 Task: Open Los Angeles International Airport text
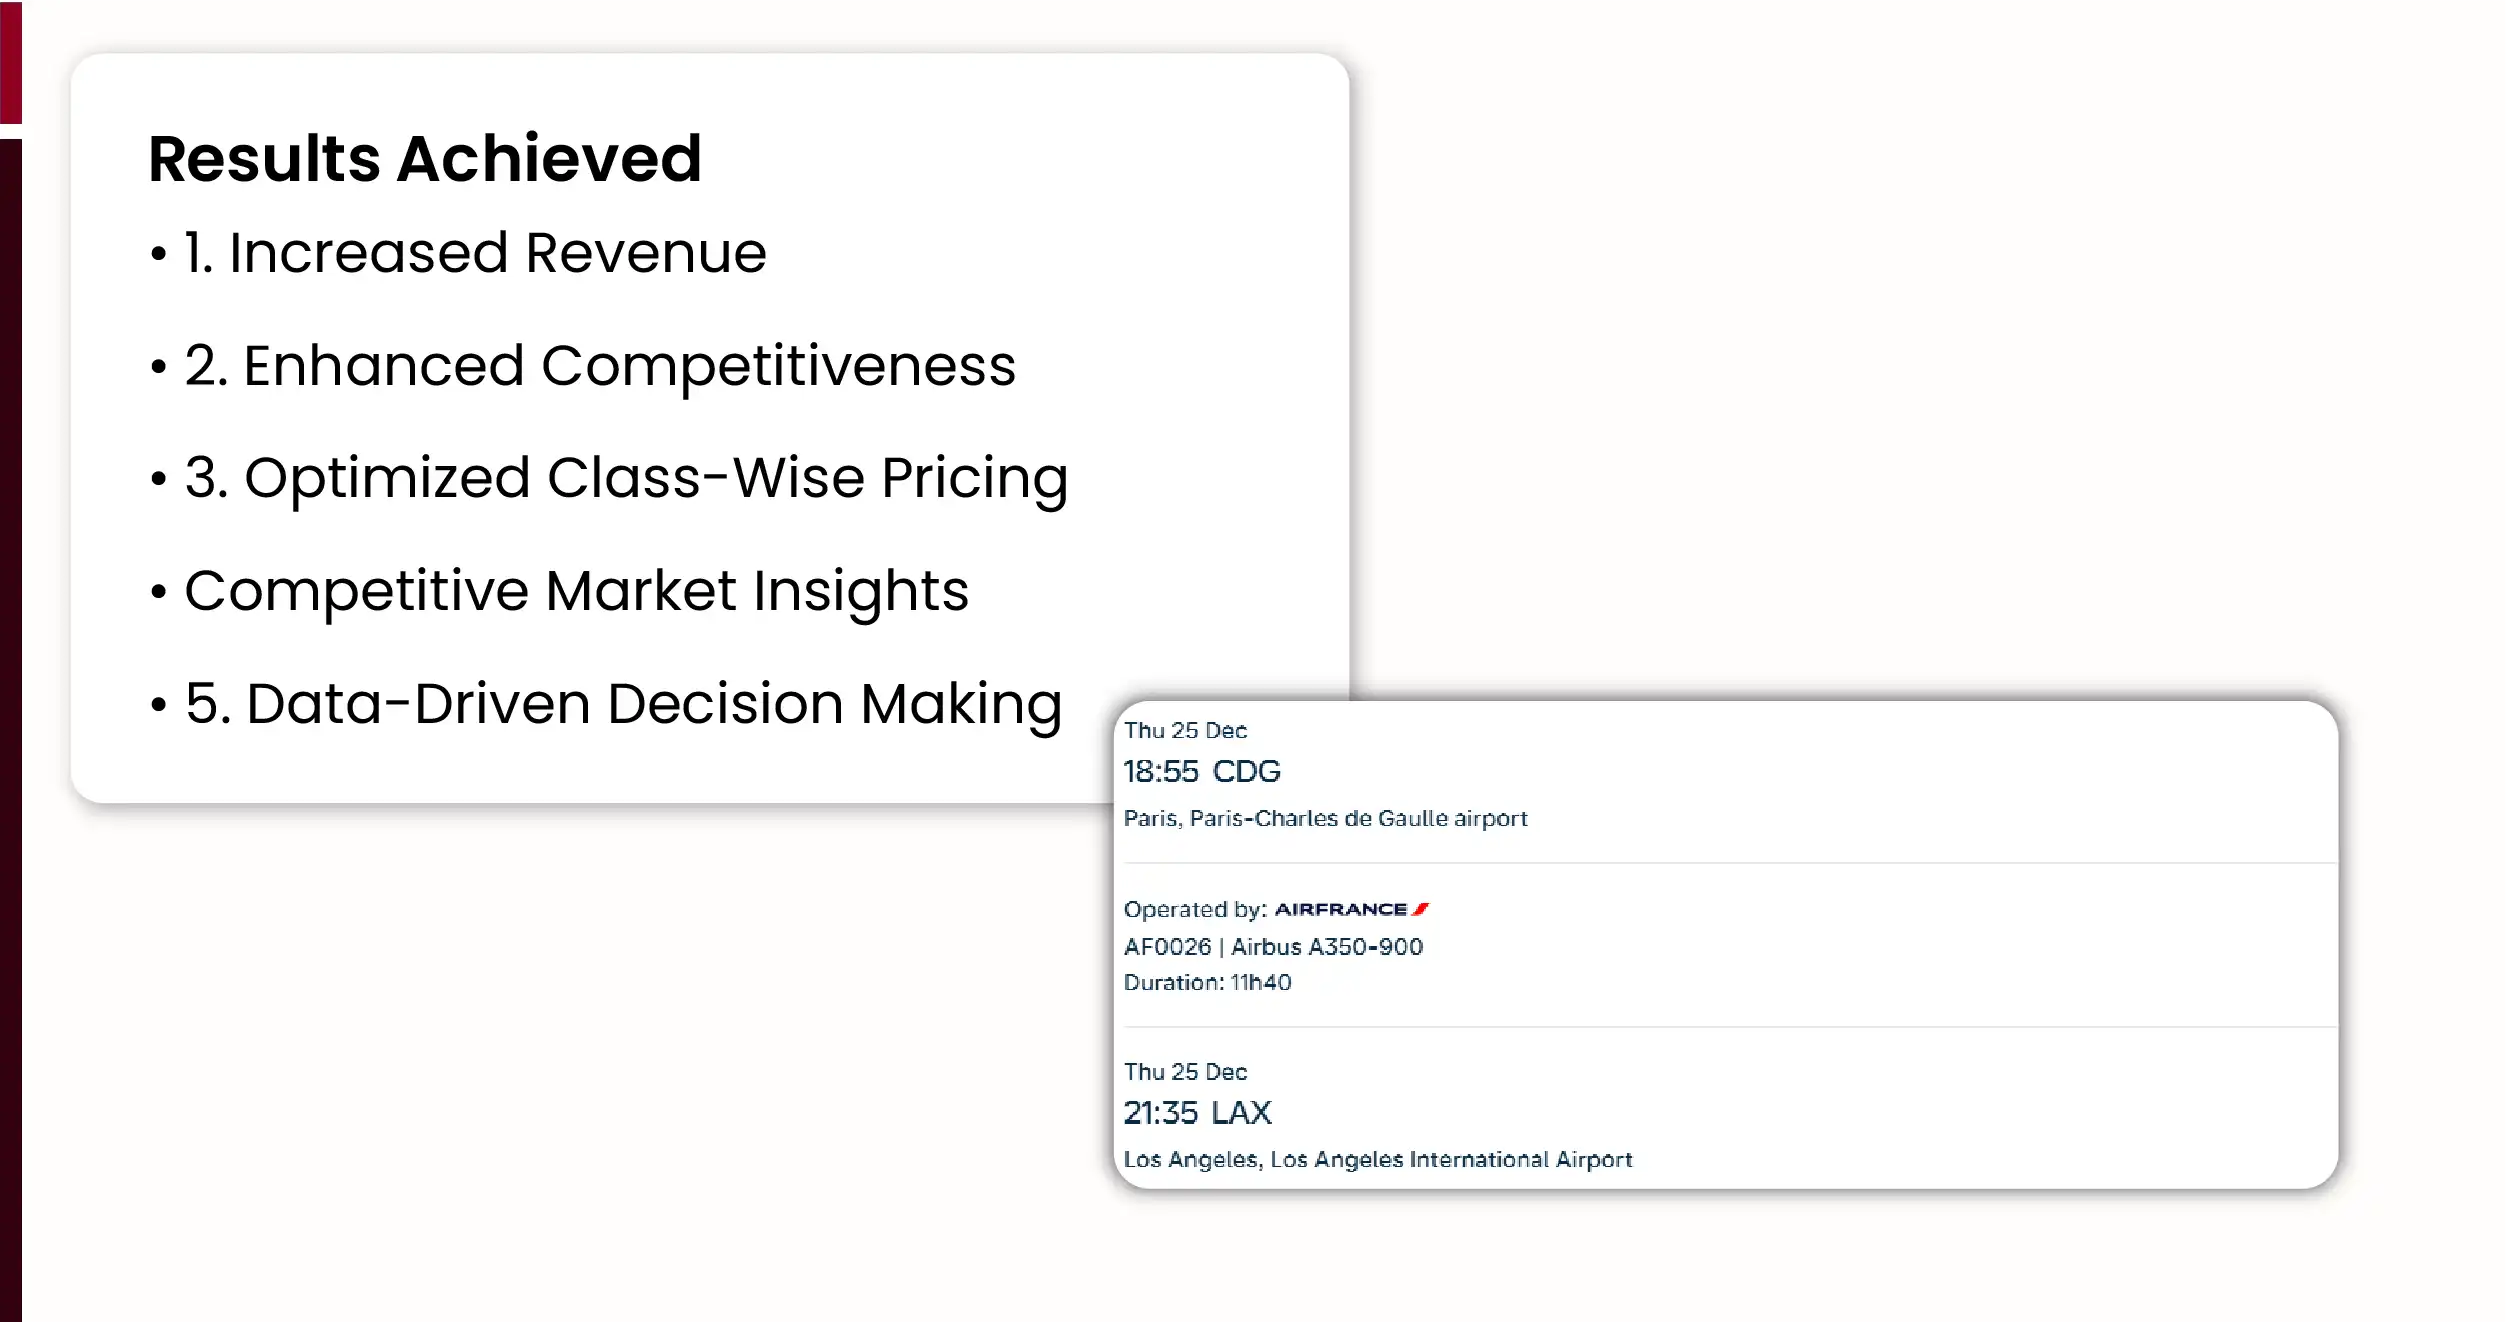1377,1159
